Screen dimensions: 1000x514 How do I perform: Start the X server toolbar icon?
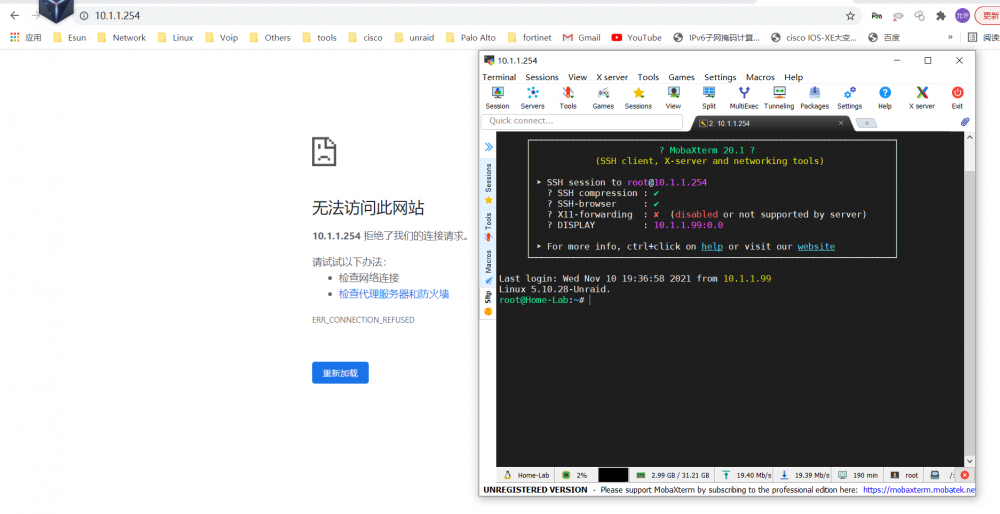point(922,98)
